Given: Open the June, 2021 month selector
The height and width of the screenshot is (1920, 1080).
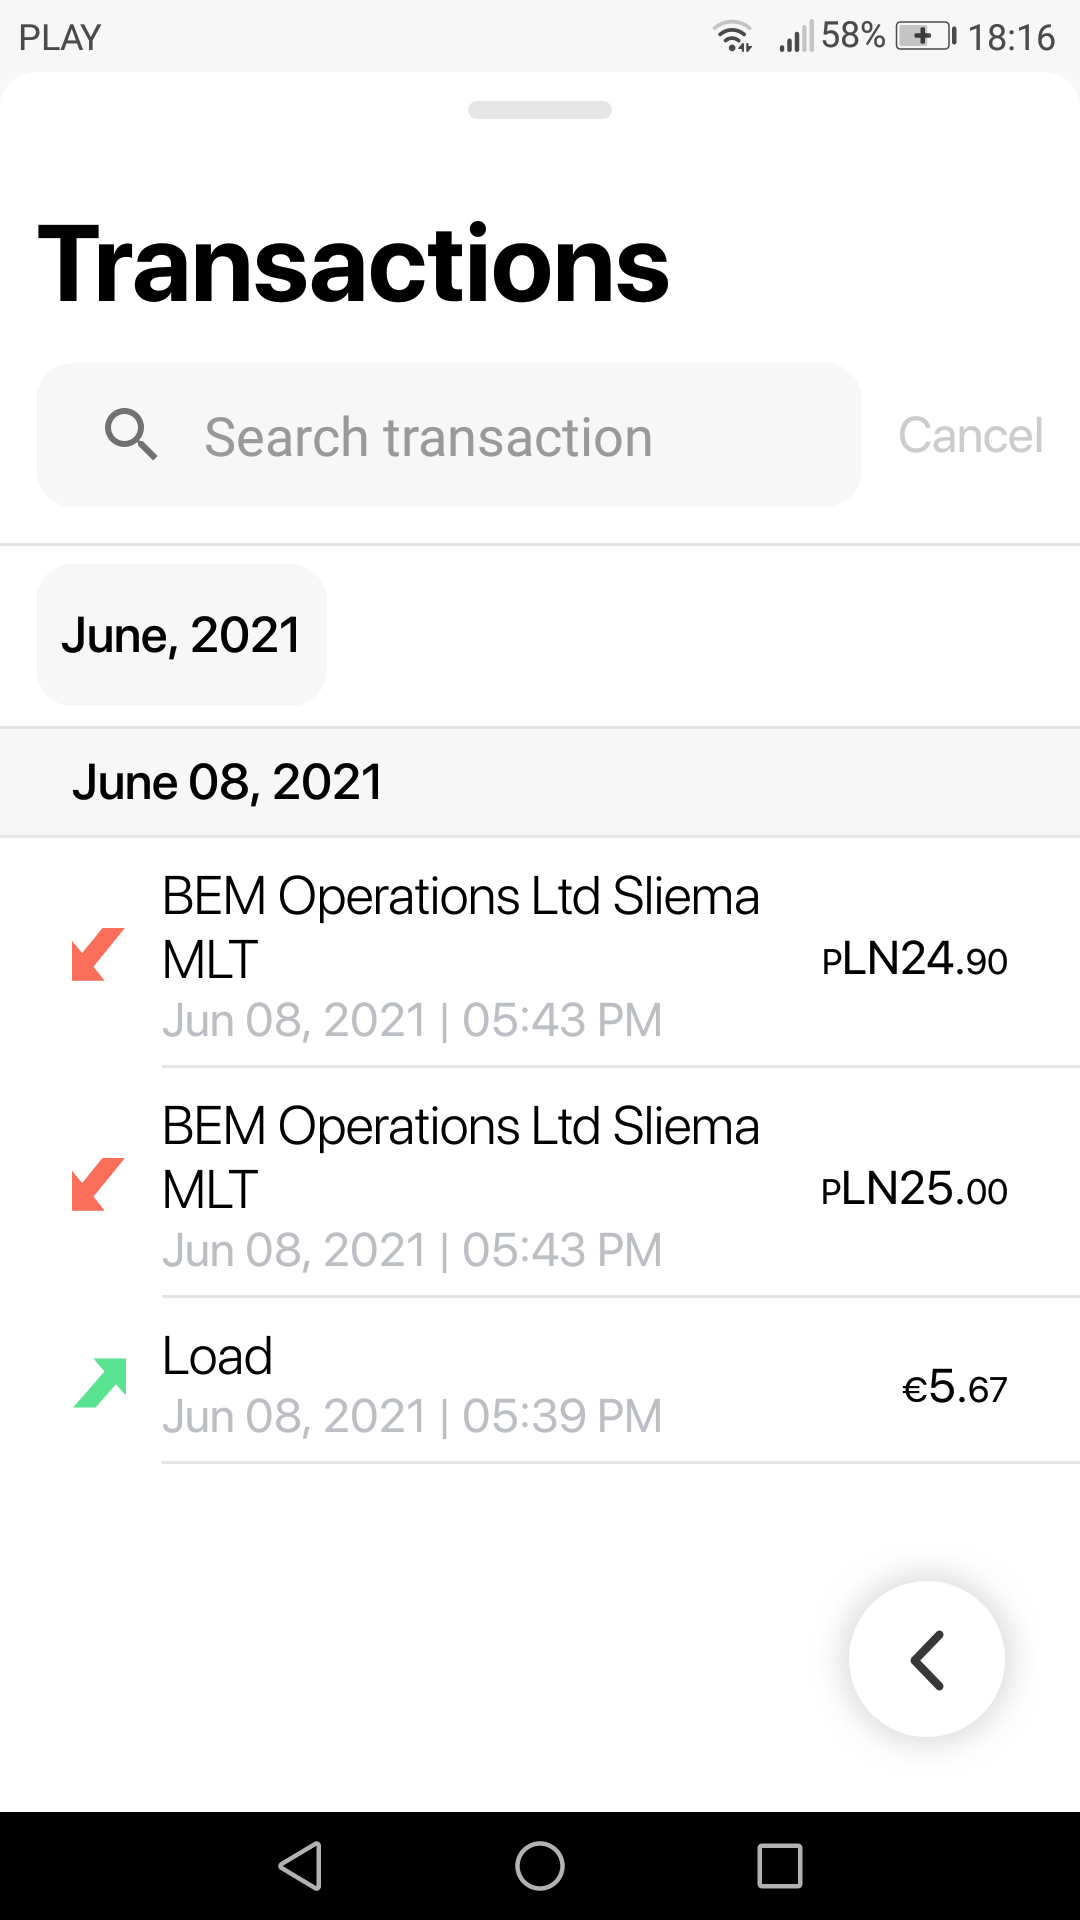Looking at the screenshot, I should [x=181, y=635].
